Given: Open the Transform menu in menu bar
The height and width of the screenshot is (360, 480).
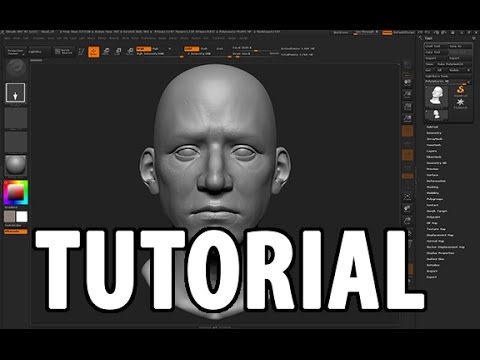Looking at the screenshot, I should (218, 38).
